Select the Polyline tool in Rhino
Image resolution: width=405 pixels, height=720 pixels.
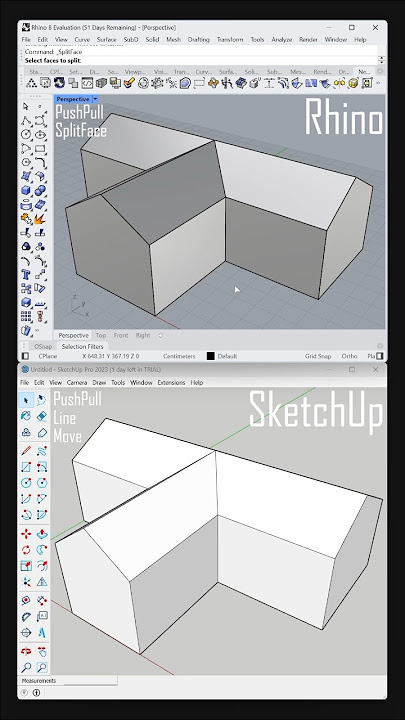(26, 120)
